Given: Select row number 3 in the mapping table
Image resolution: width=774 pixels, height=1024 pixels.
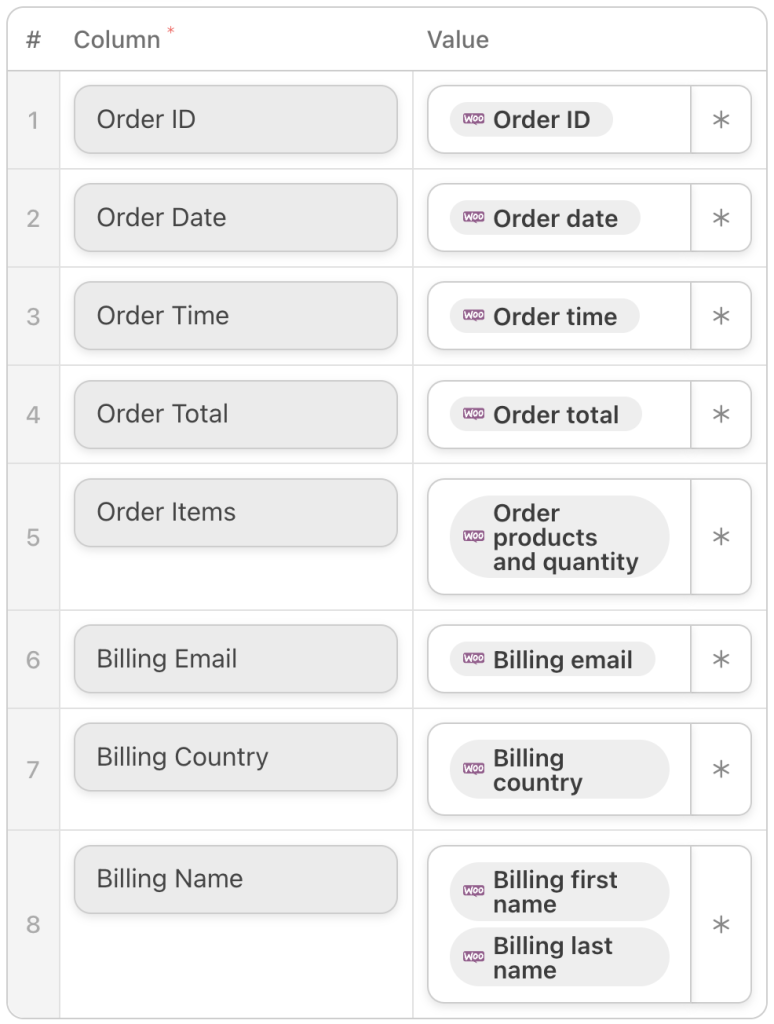Looking at the screenshot, I should pyautogui.click(x=33, y=316).
